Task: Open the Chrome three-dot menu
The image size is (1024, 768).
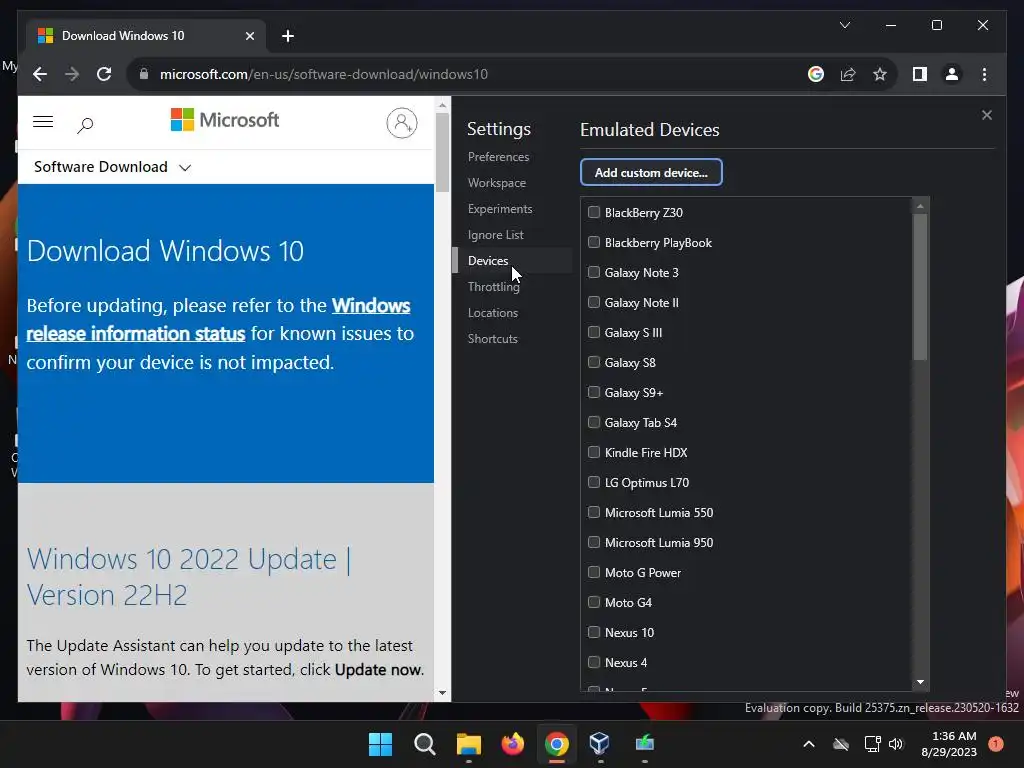Action: tap(984, 74)
